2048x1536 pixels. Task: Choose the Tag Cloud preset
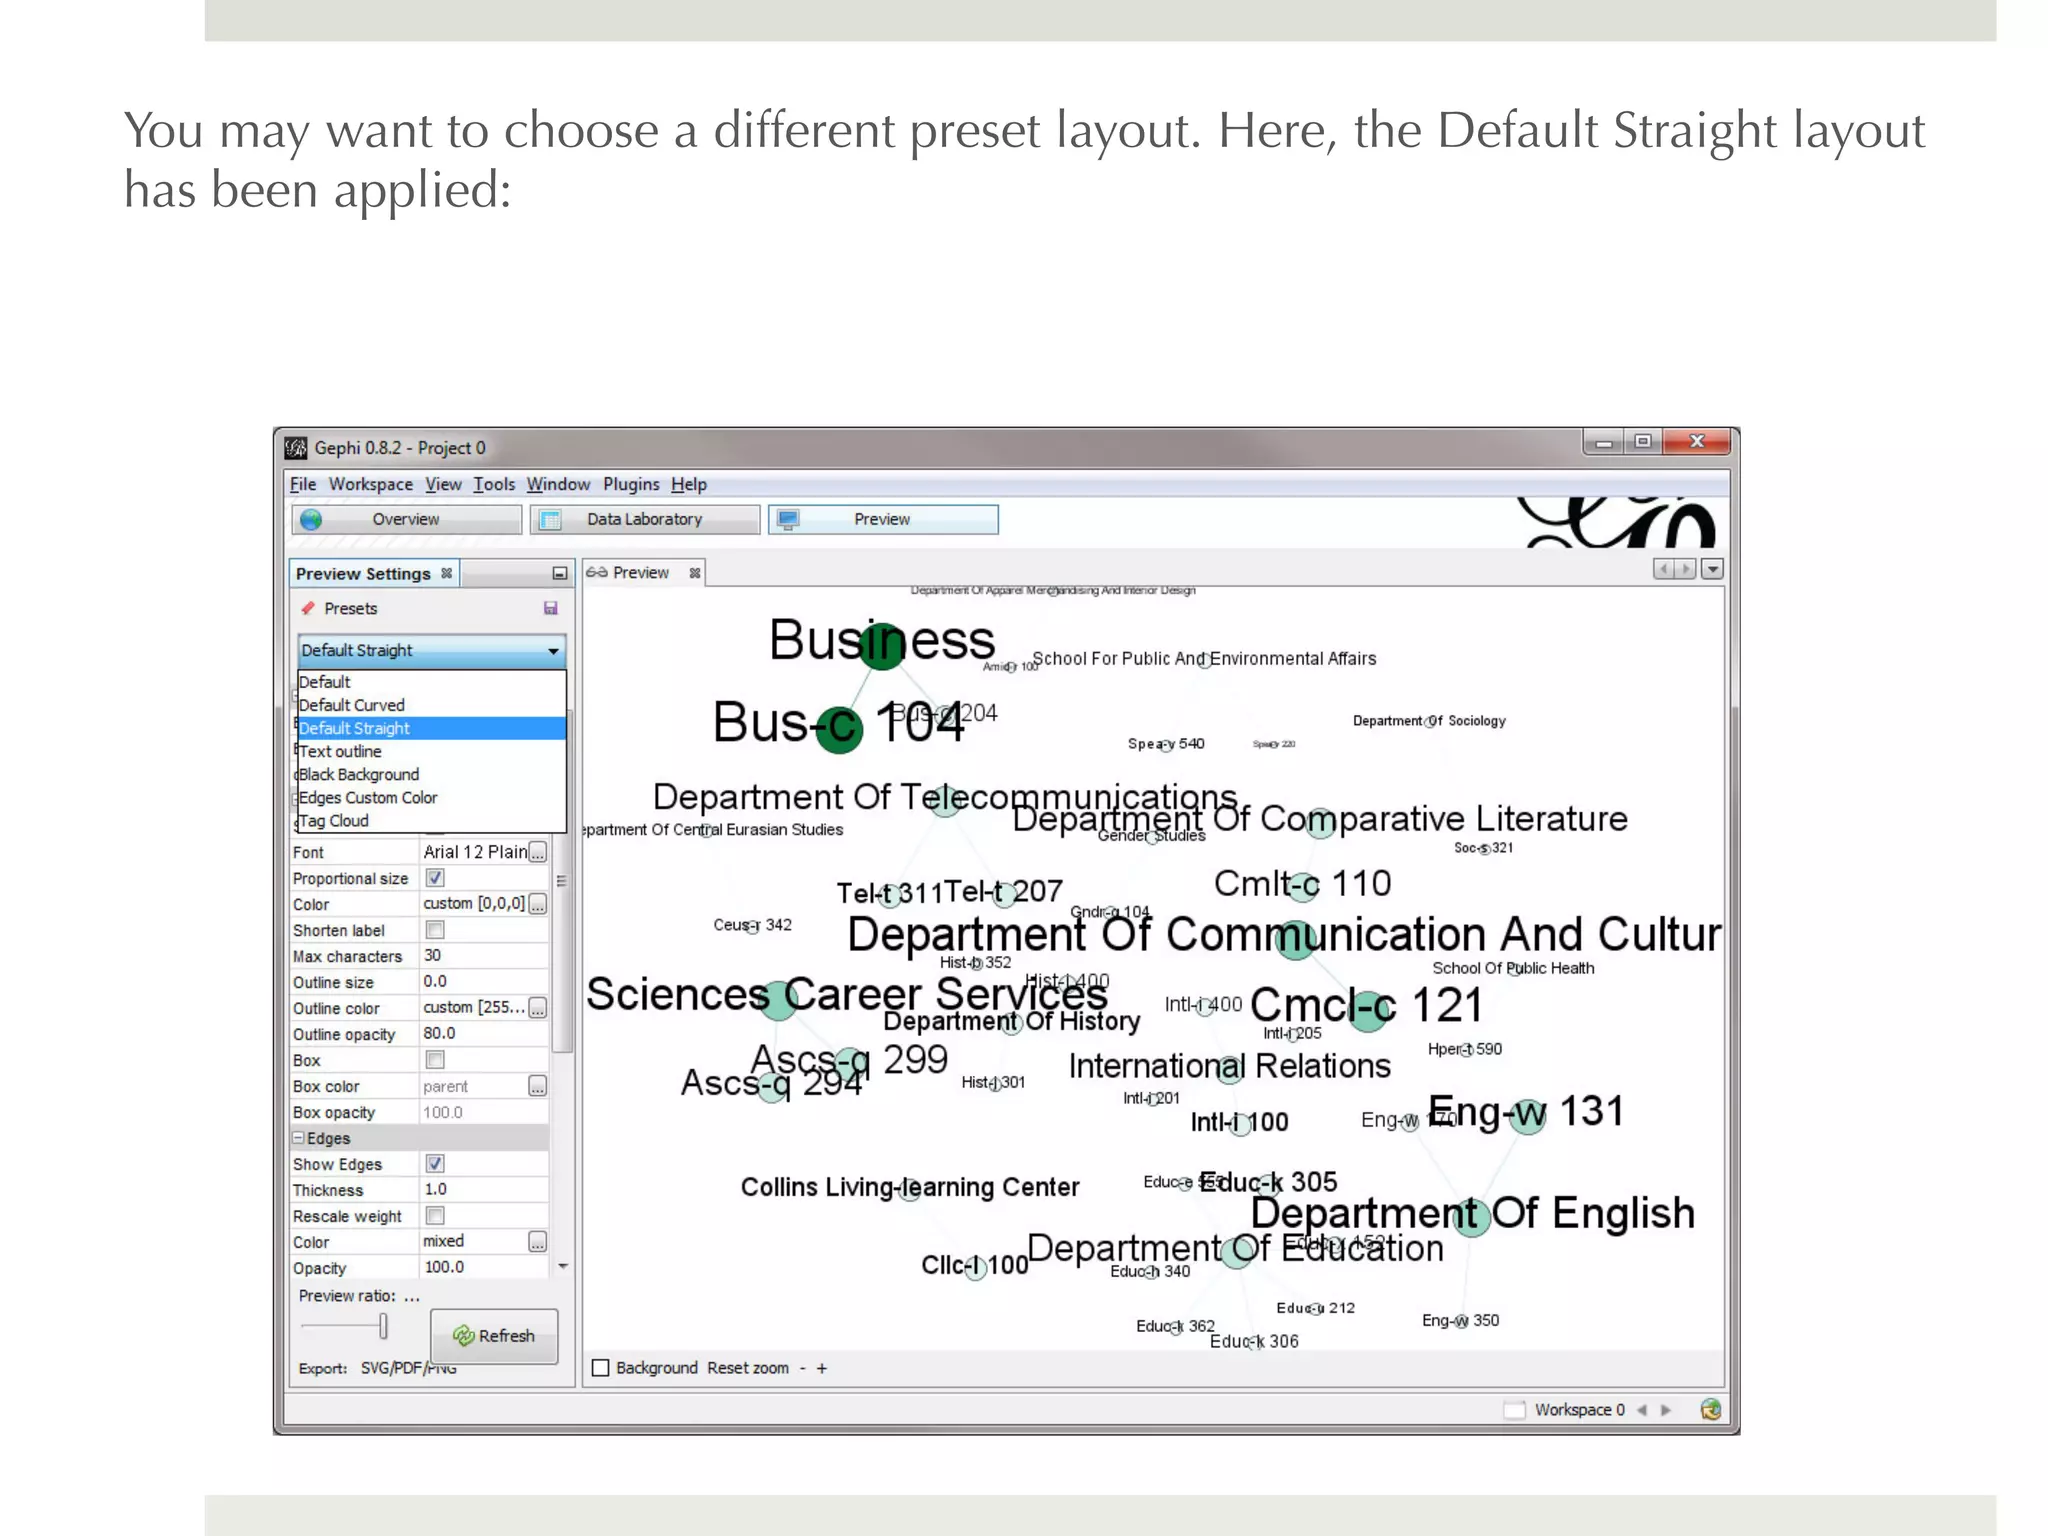(x=432, y=820)
